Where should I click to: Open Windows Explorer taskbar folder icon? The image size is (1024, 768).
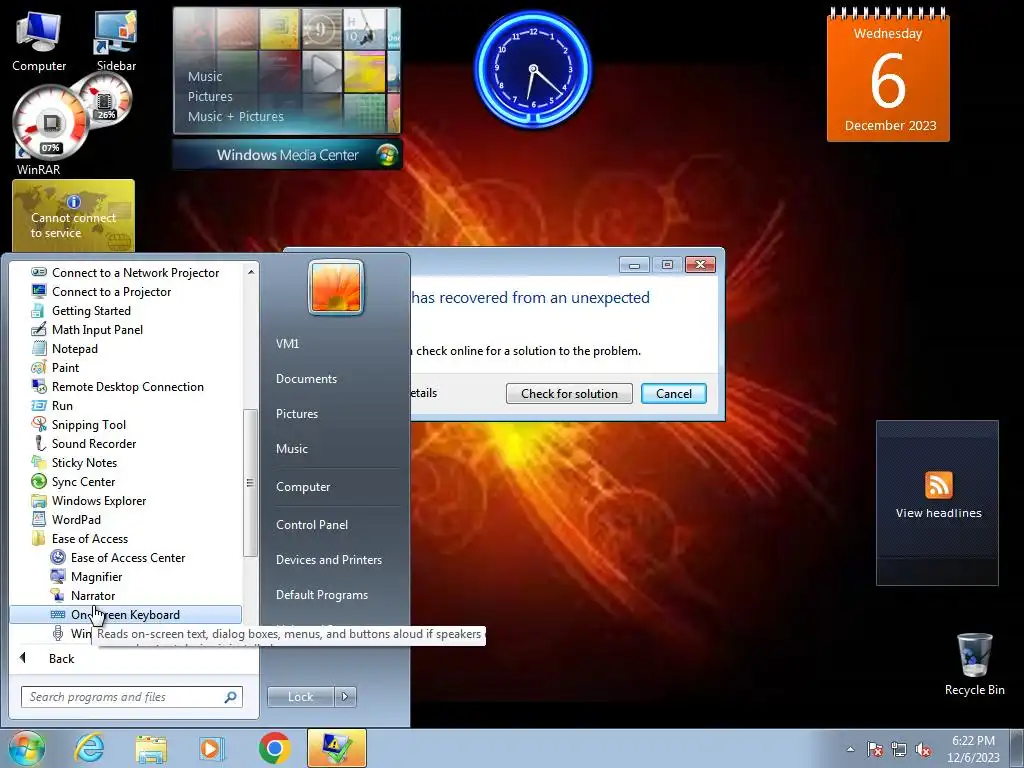point(151,748)
